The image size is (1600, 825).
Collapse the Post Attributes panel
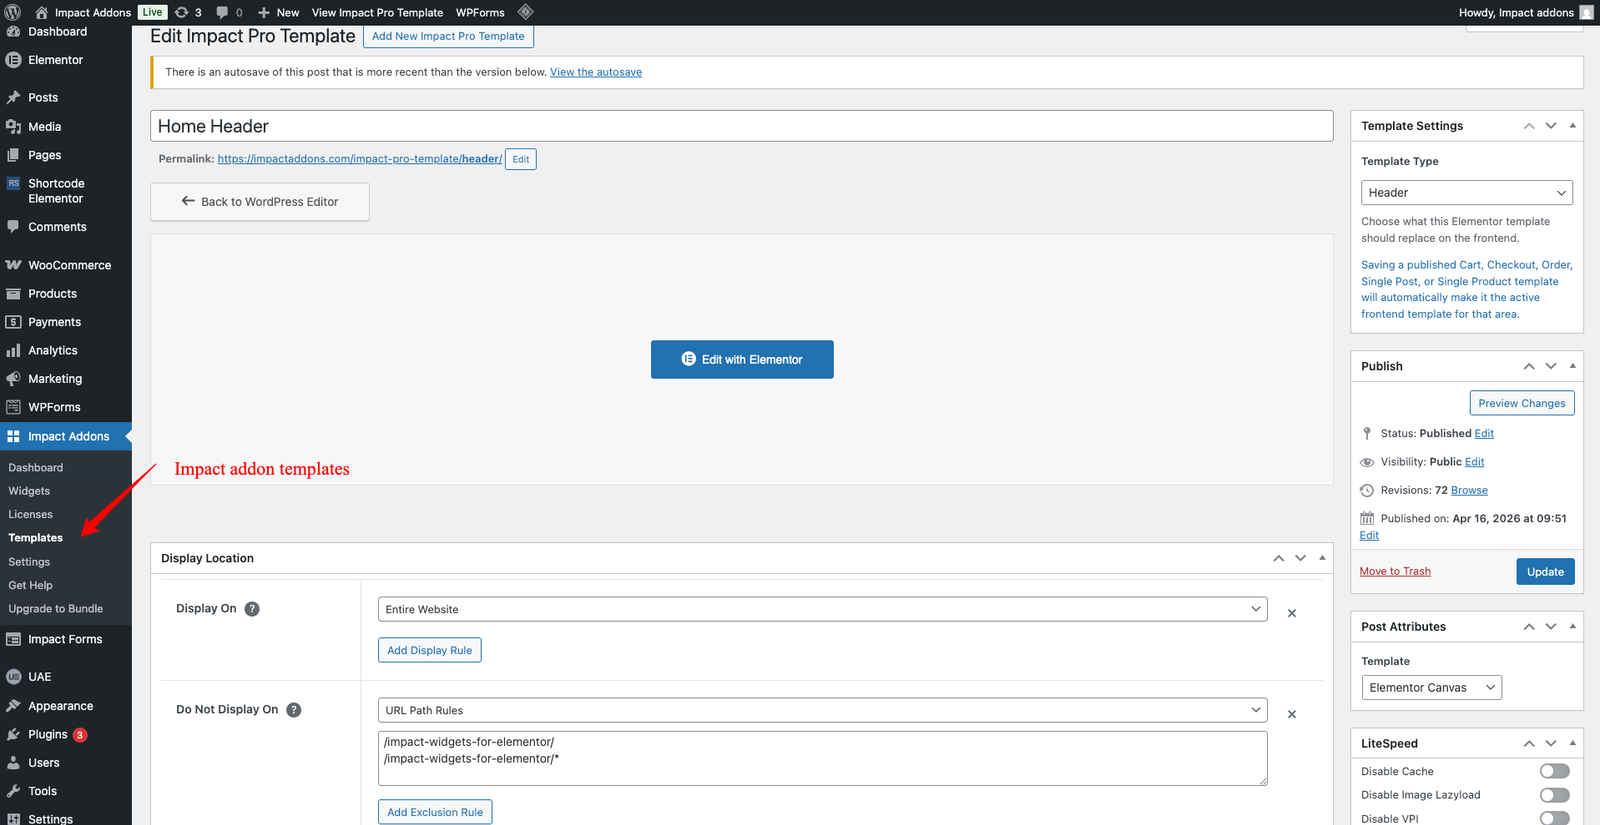1573,626
